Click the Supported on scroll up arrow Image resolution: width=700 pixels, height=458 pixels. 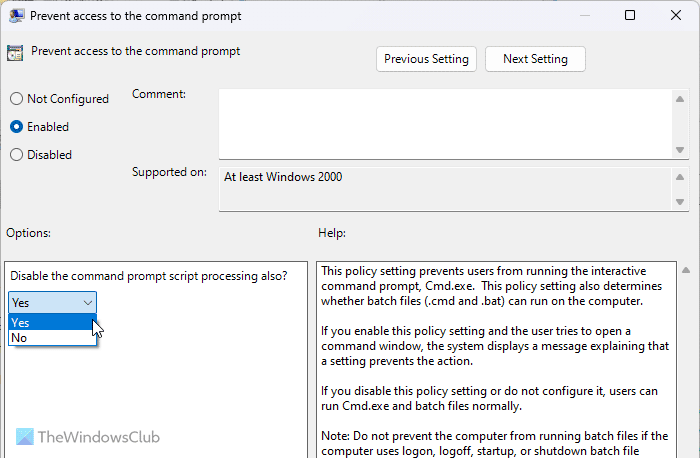tap(681, 175)
